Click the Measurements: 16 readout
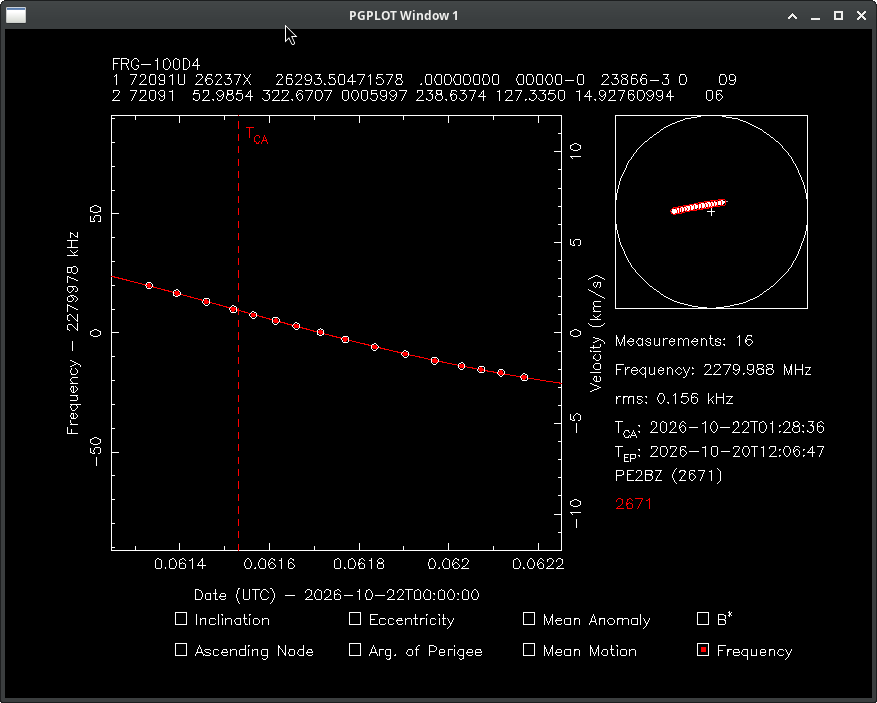 click(684, 341)
